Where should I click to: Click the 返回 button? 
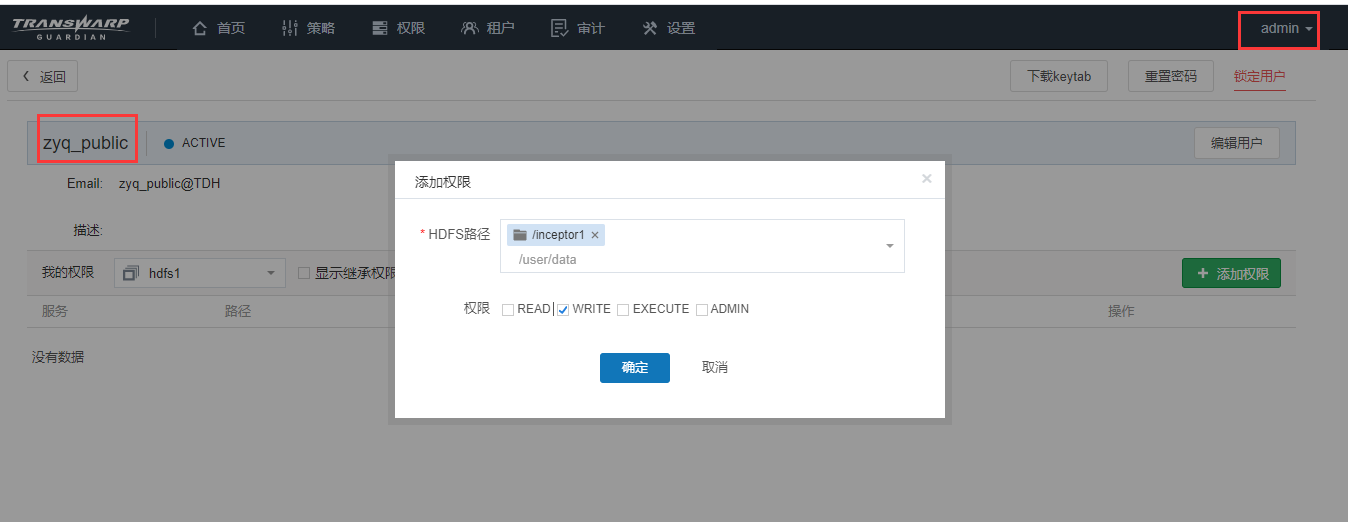(x=43, y=76)
